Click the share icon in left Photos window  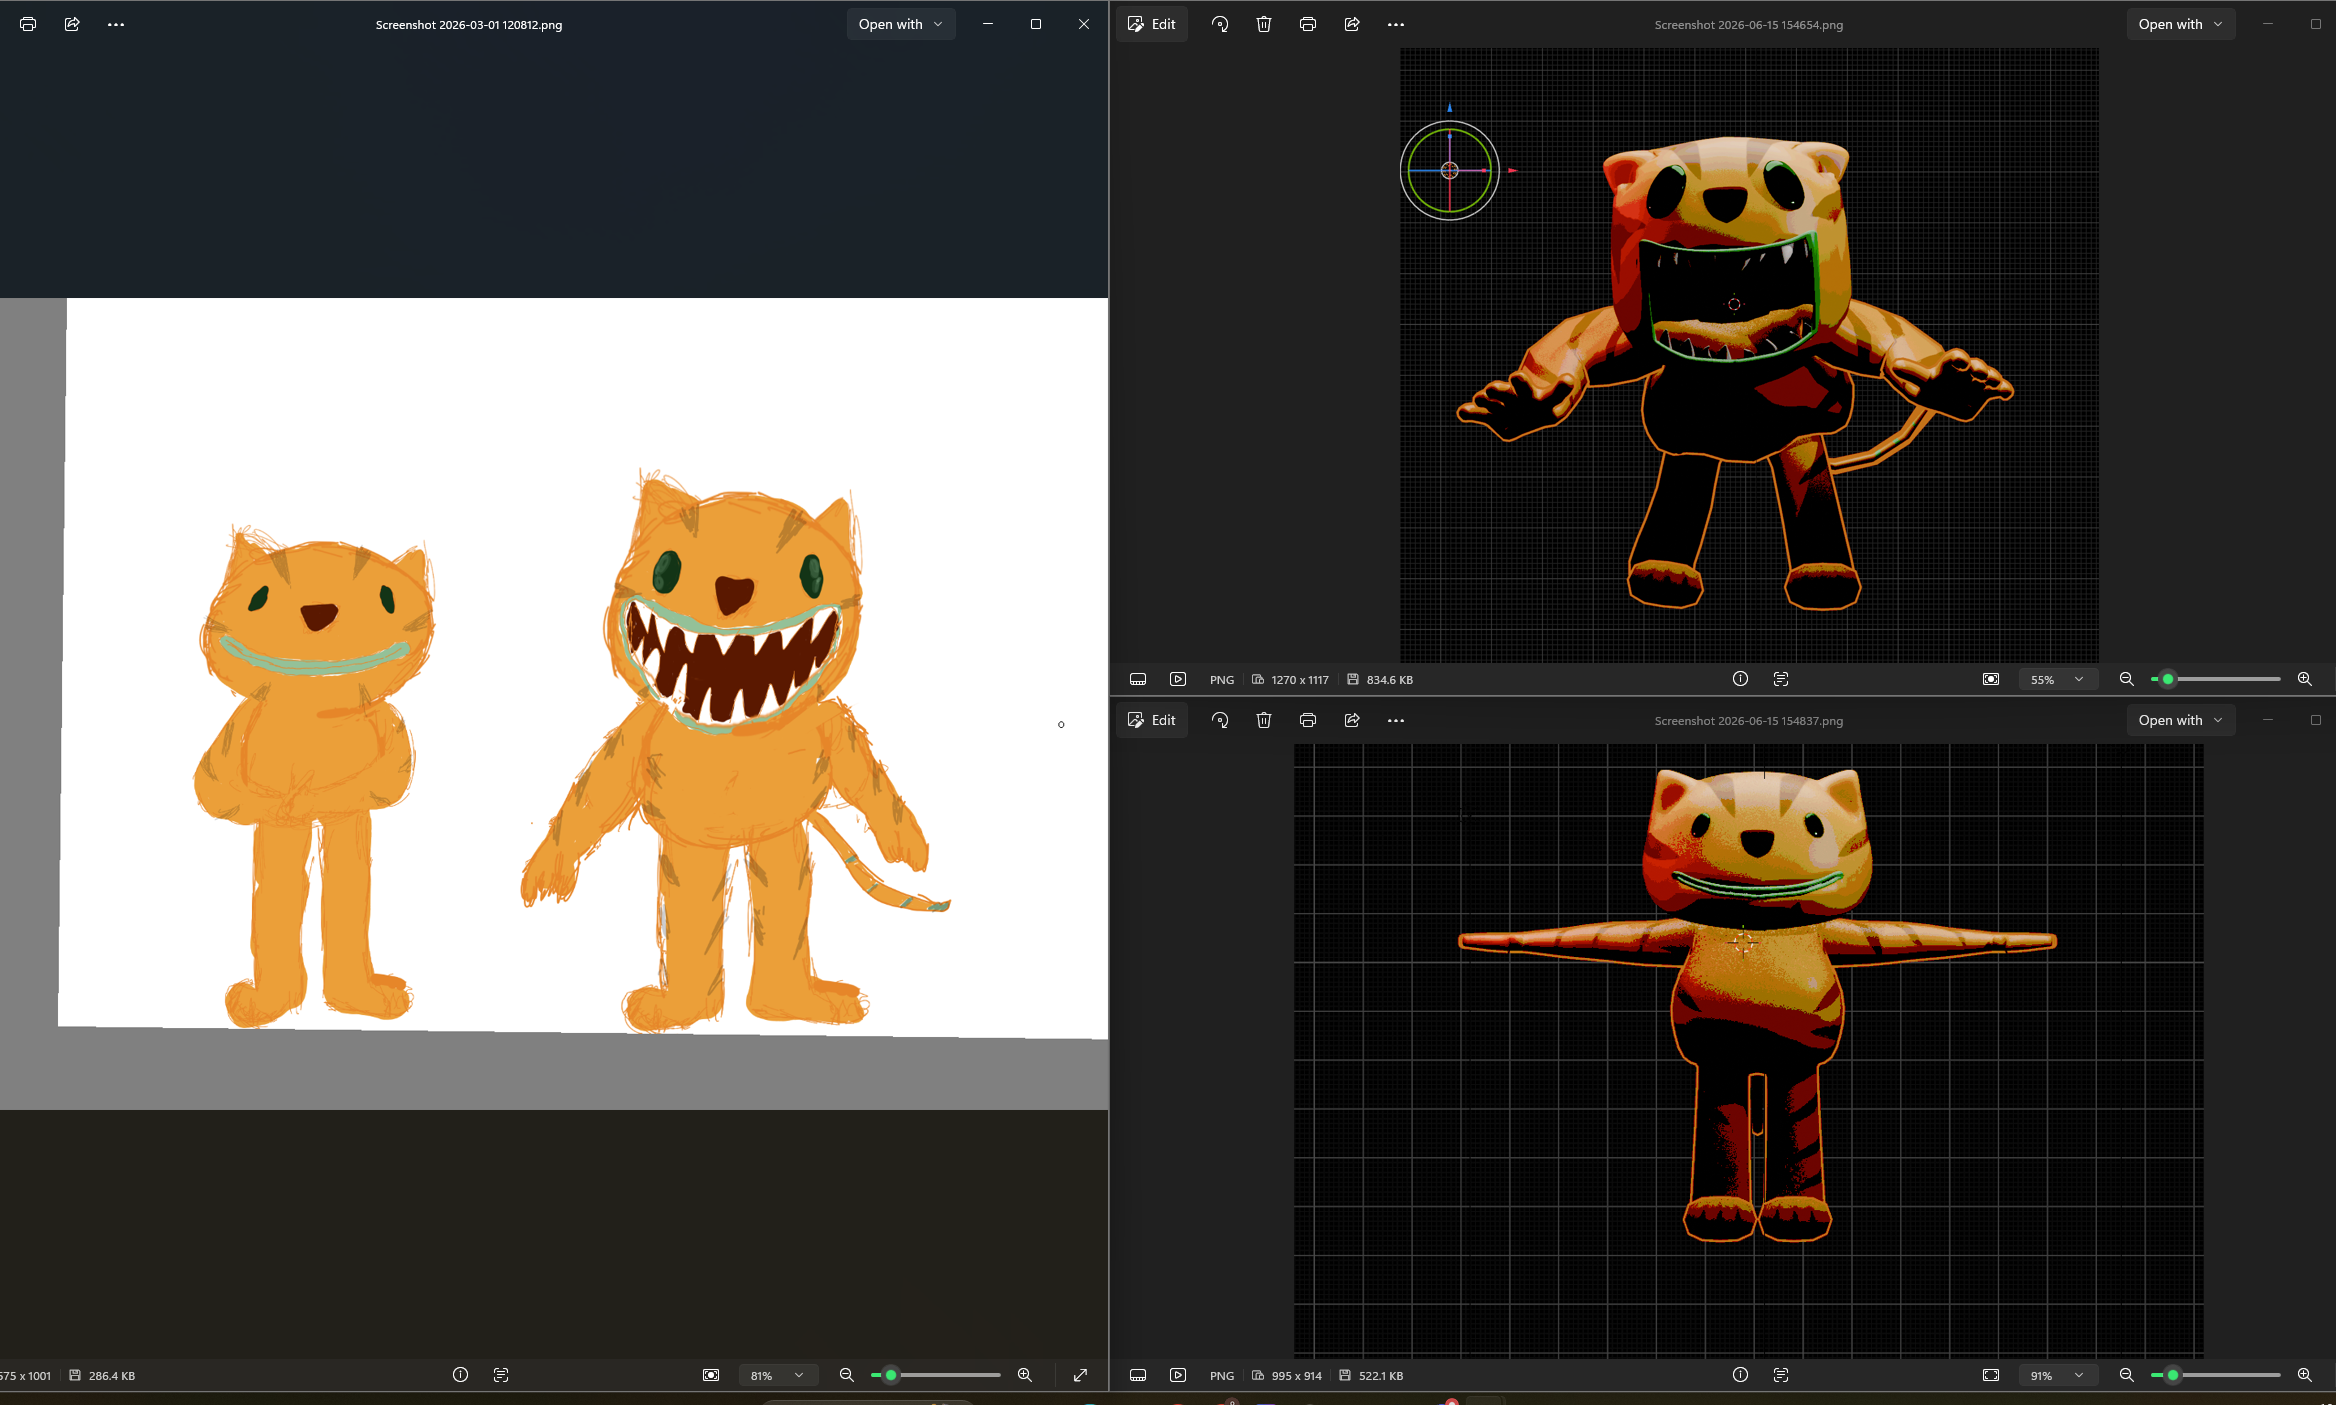click(x=72, y=24)
